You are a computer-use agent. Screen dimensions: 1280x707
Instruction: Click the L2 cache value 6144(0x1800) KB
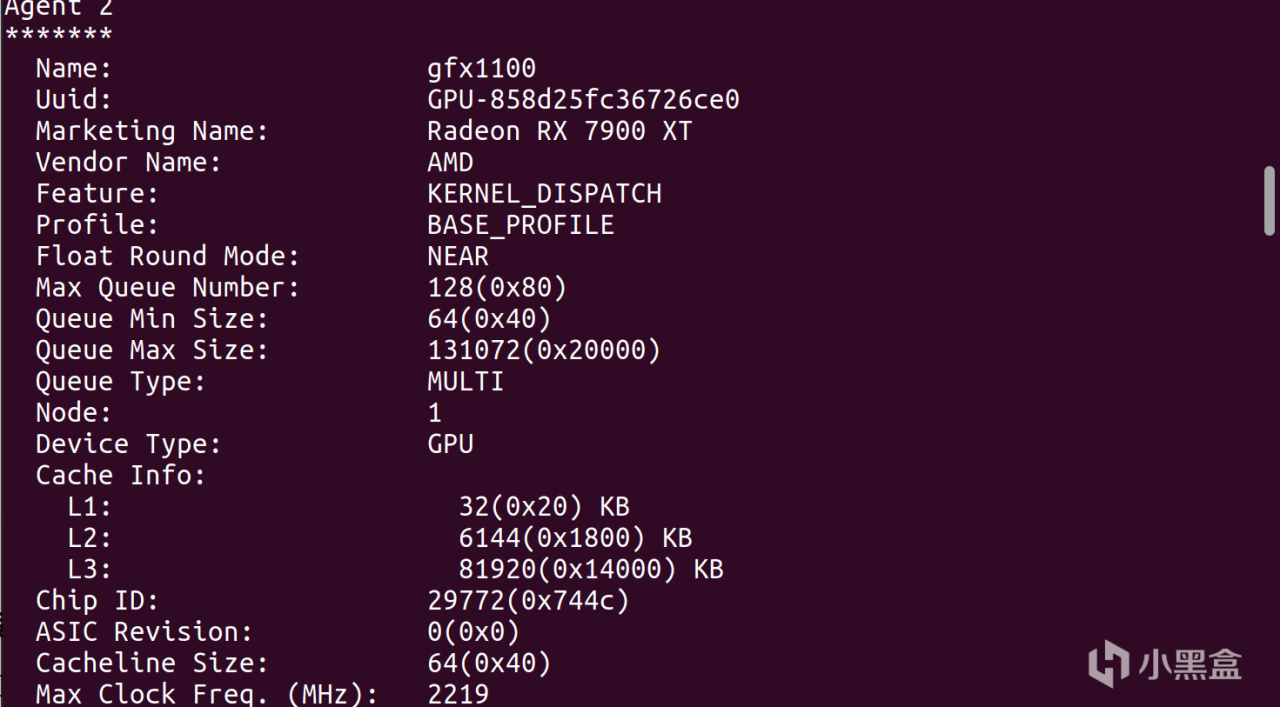[575, 538]
